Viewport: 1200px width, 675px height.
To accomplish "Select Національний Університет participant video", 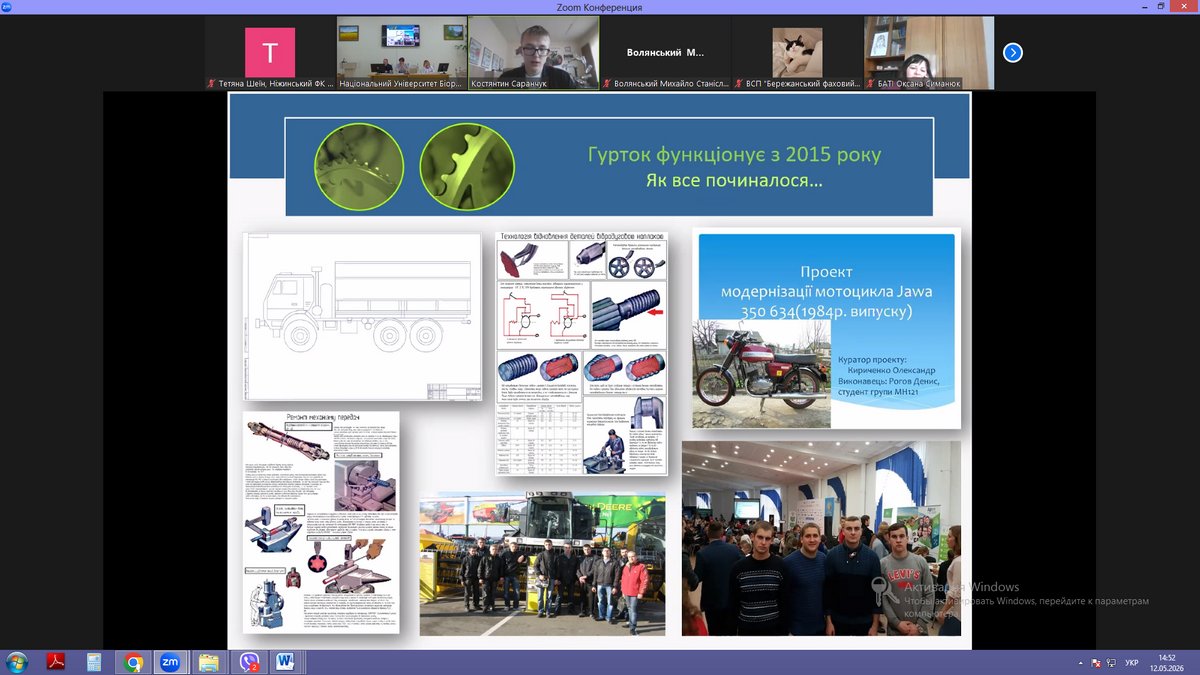I will click(401, 53).
